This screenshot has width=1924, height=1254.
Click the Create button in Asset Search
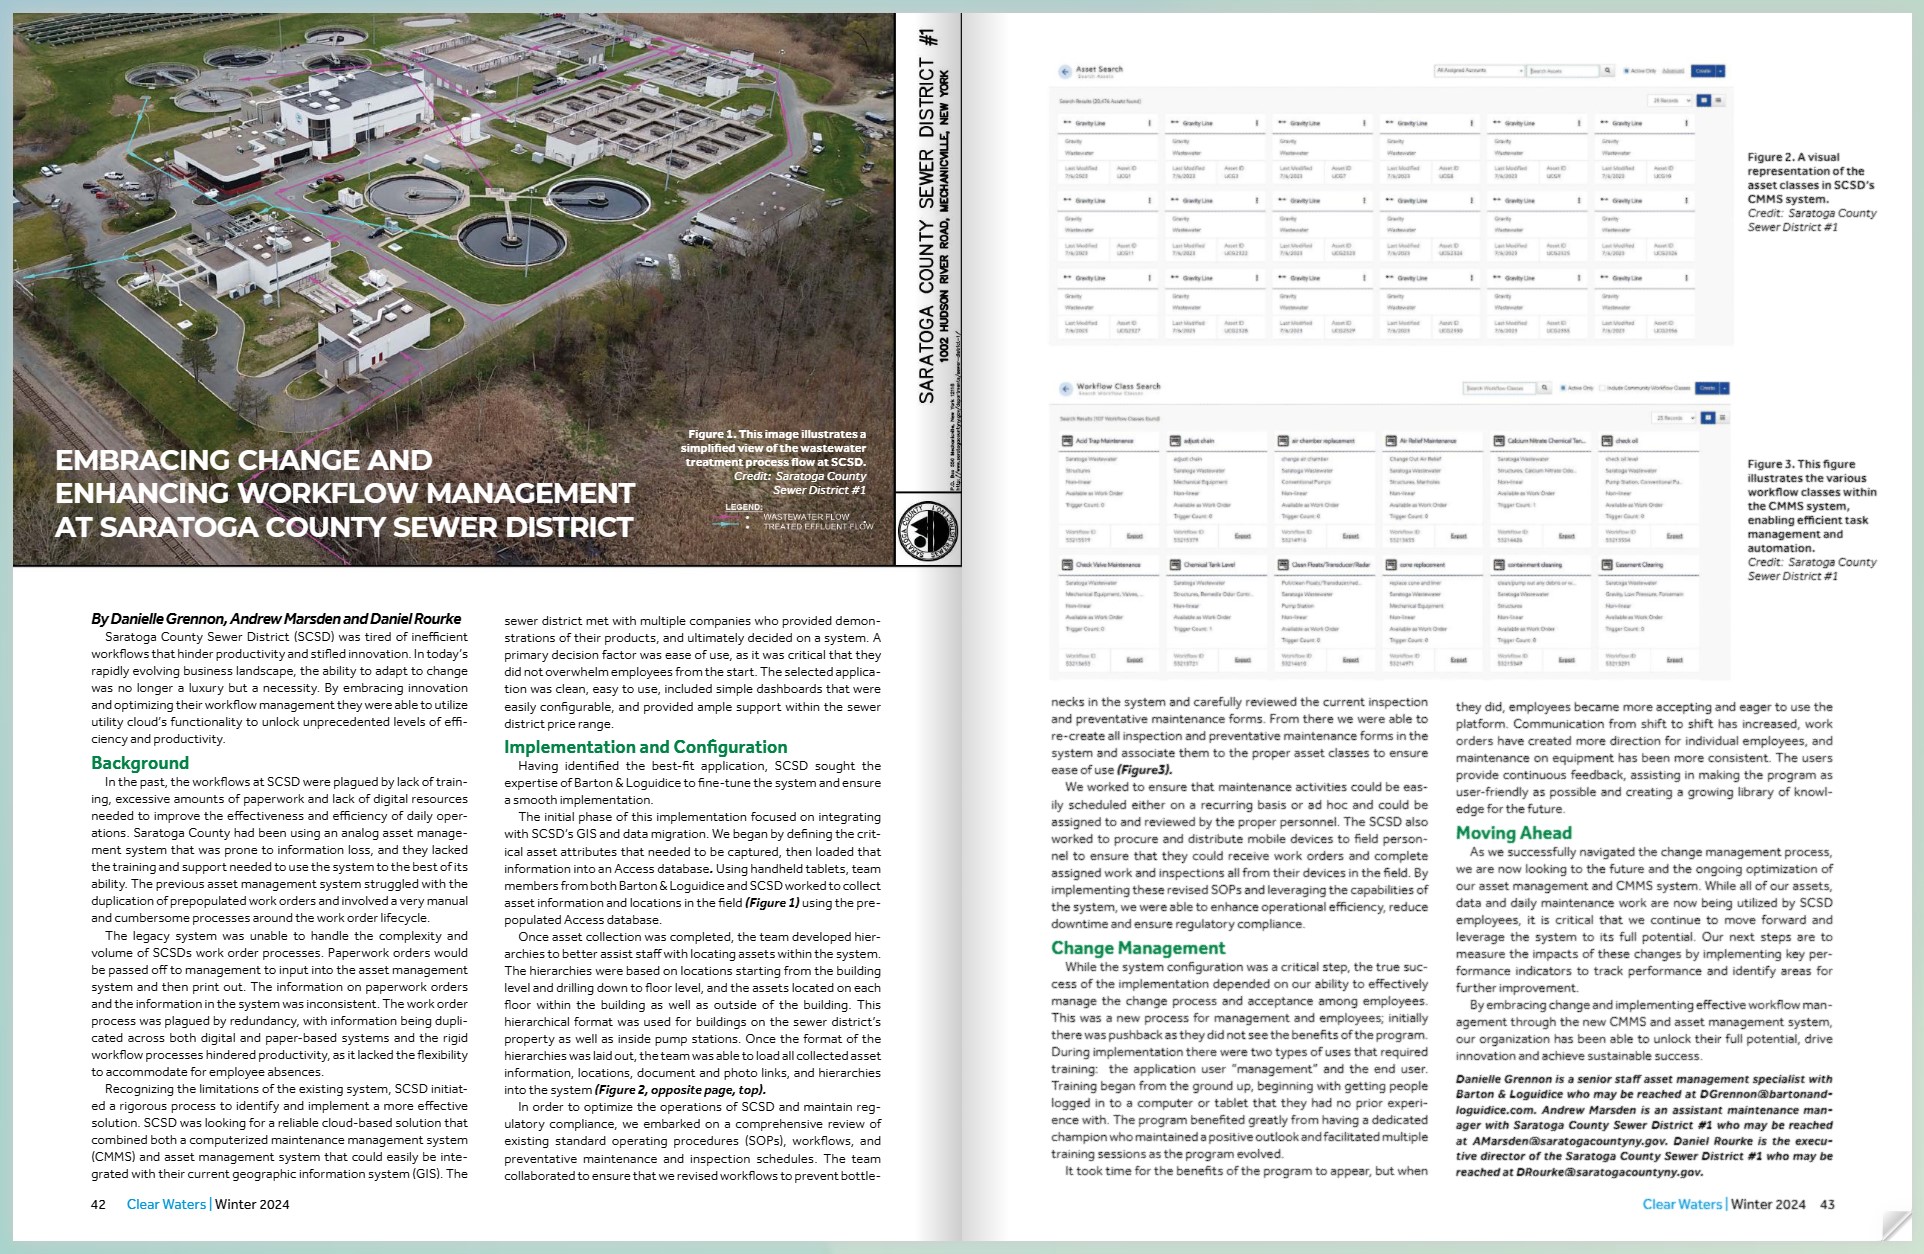tap(1703, 71)
